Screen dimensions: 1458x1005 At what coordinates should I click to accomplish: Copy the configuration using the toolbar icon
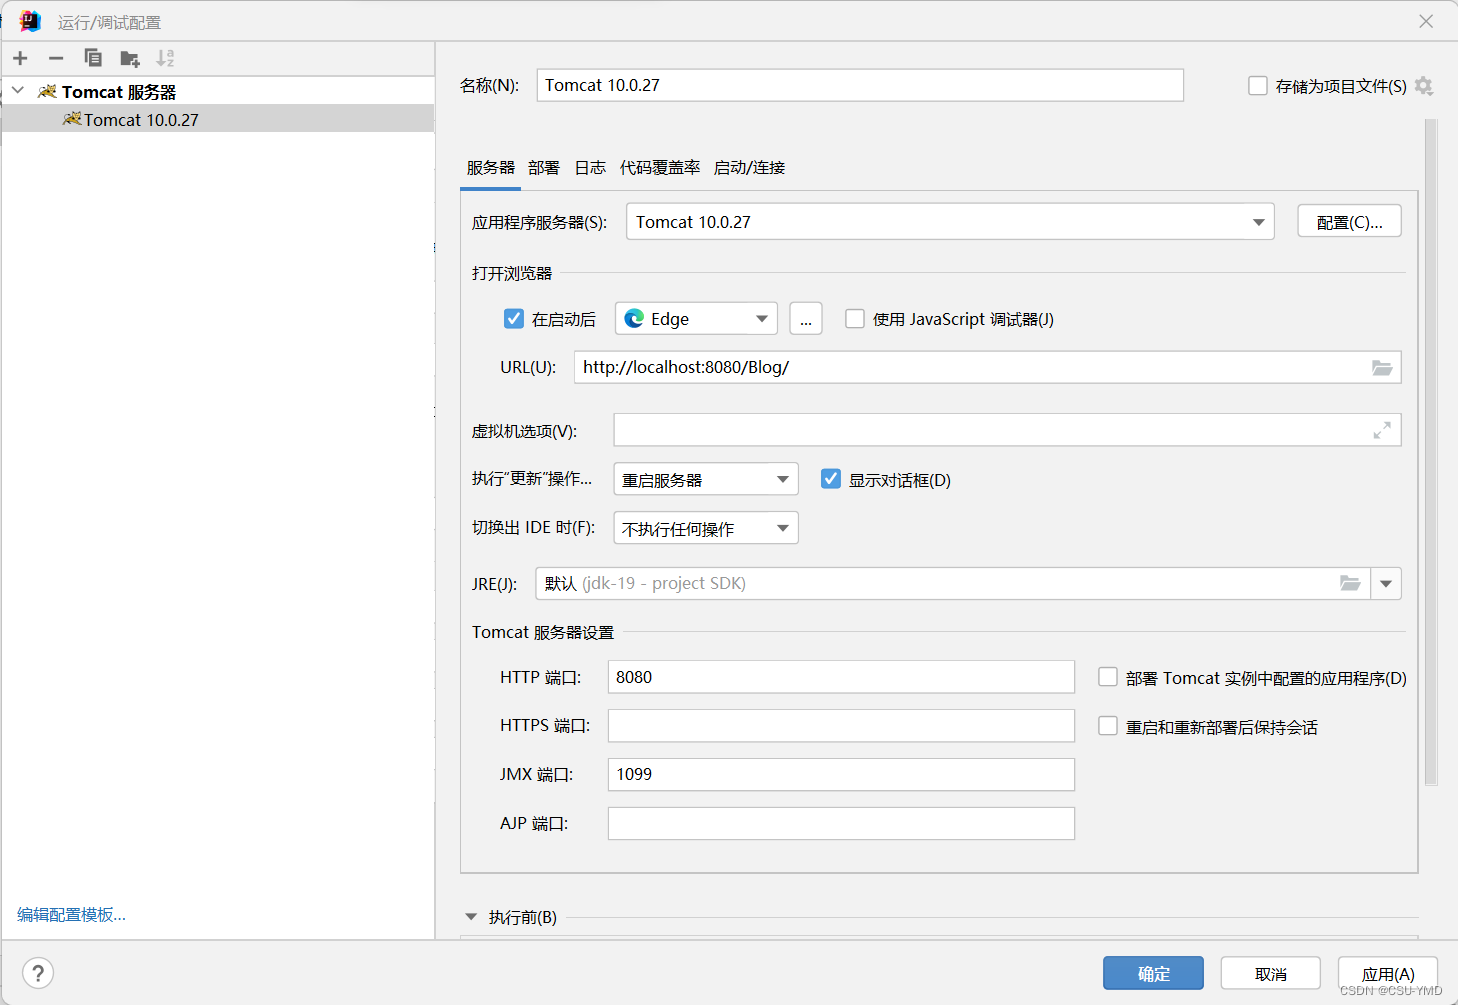(x=93, y=58)
